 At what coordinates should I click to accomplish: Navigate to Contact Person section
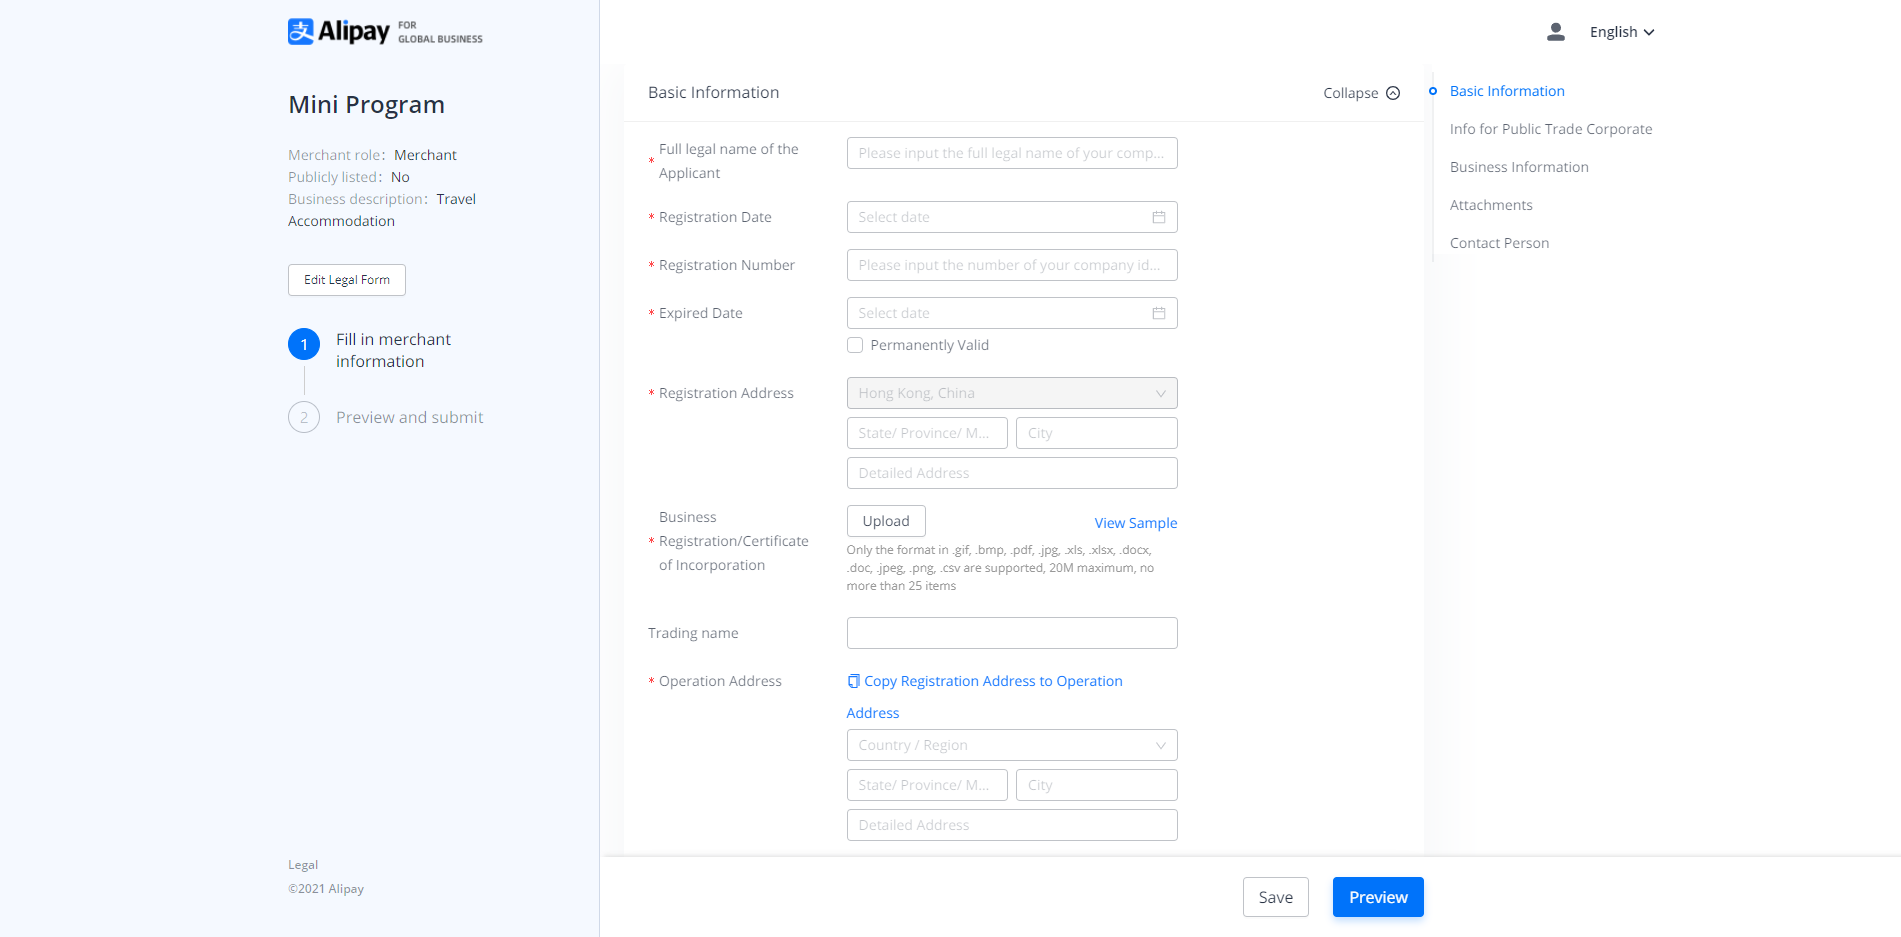pos(1498,243)
